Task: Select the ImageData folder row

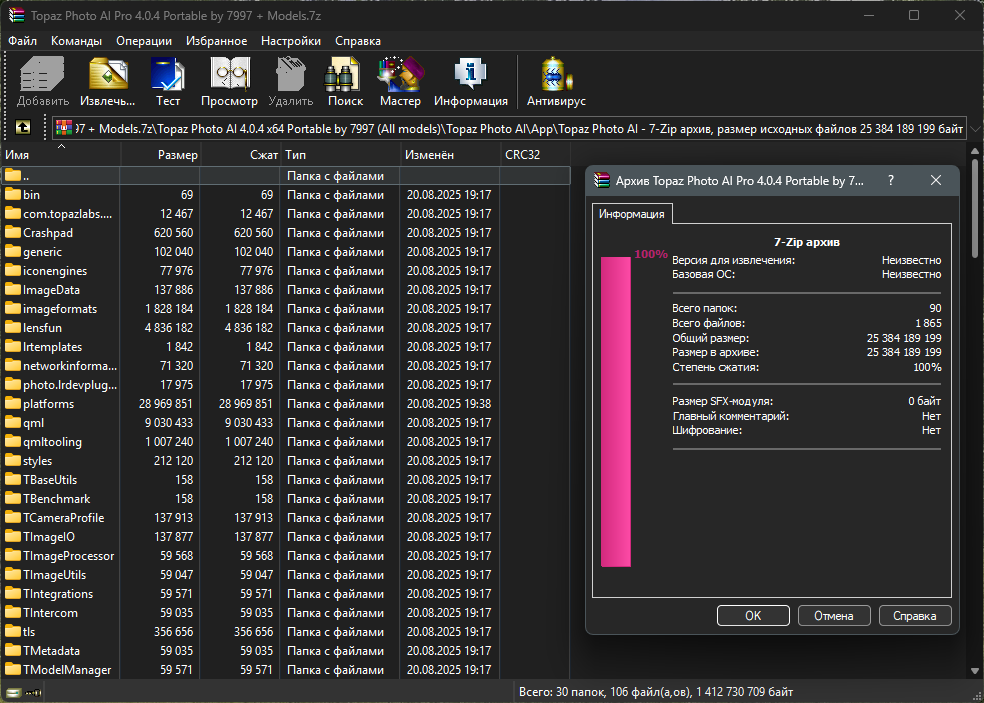Action: click(x=285, y=289)
